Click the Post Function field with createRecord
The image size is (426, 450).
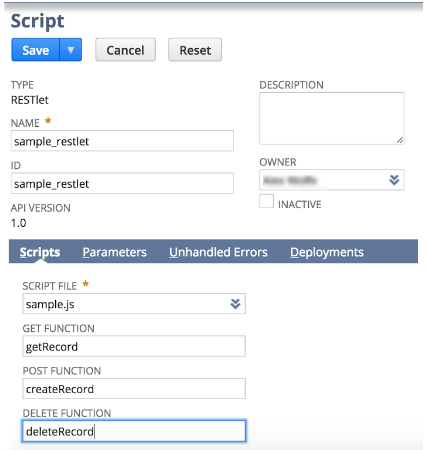(x=134, y=389)
